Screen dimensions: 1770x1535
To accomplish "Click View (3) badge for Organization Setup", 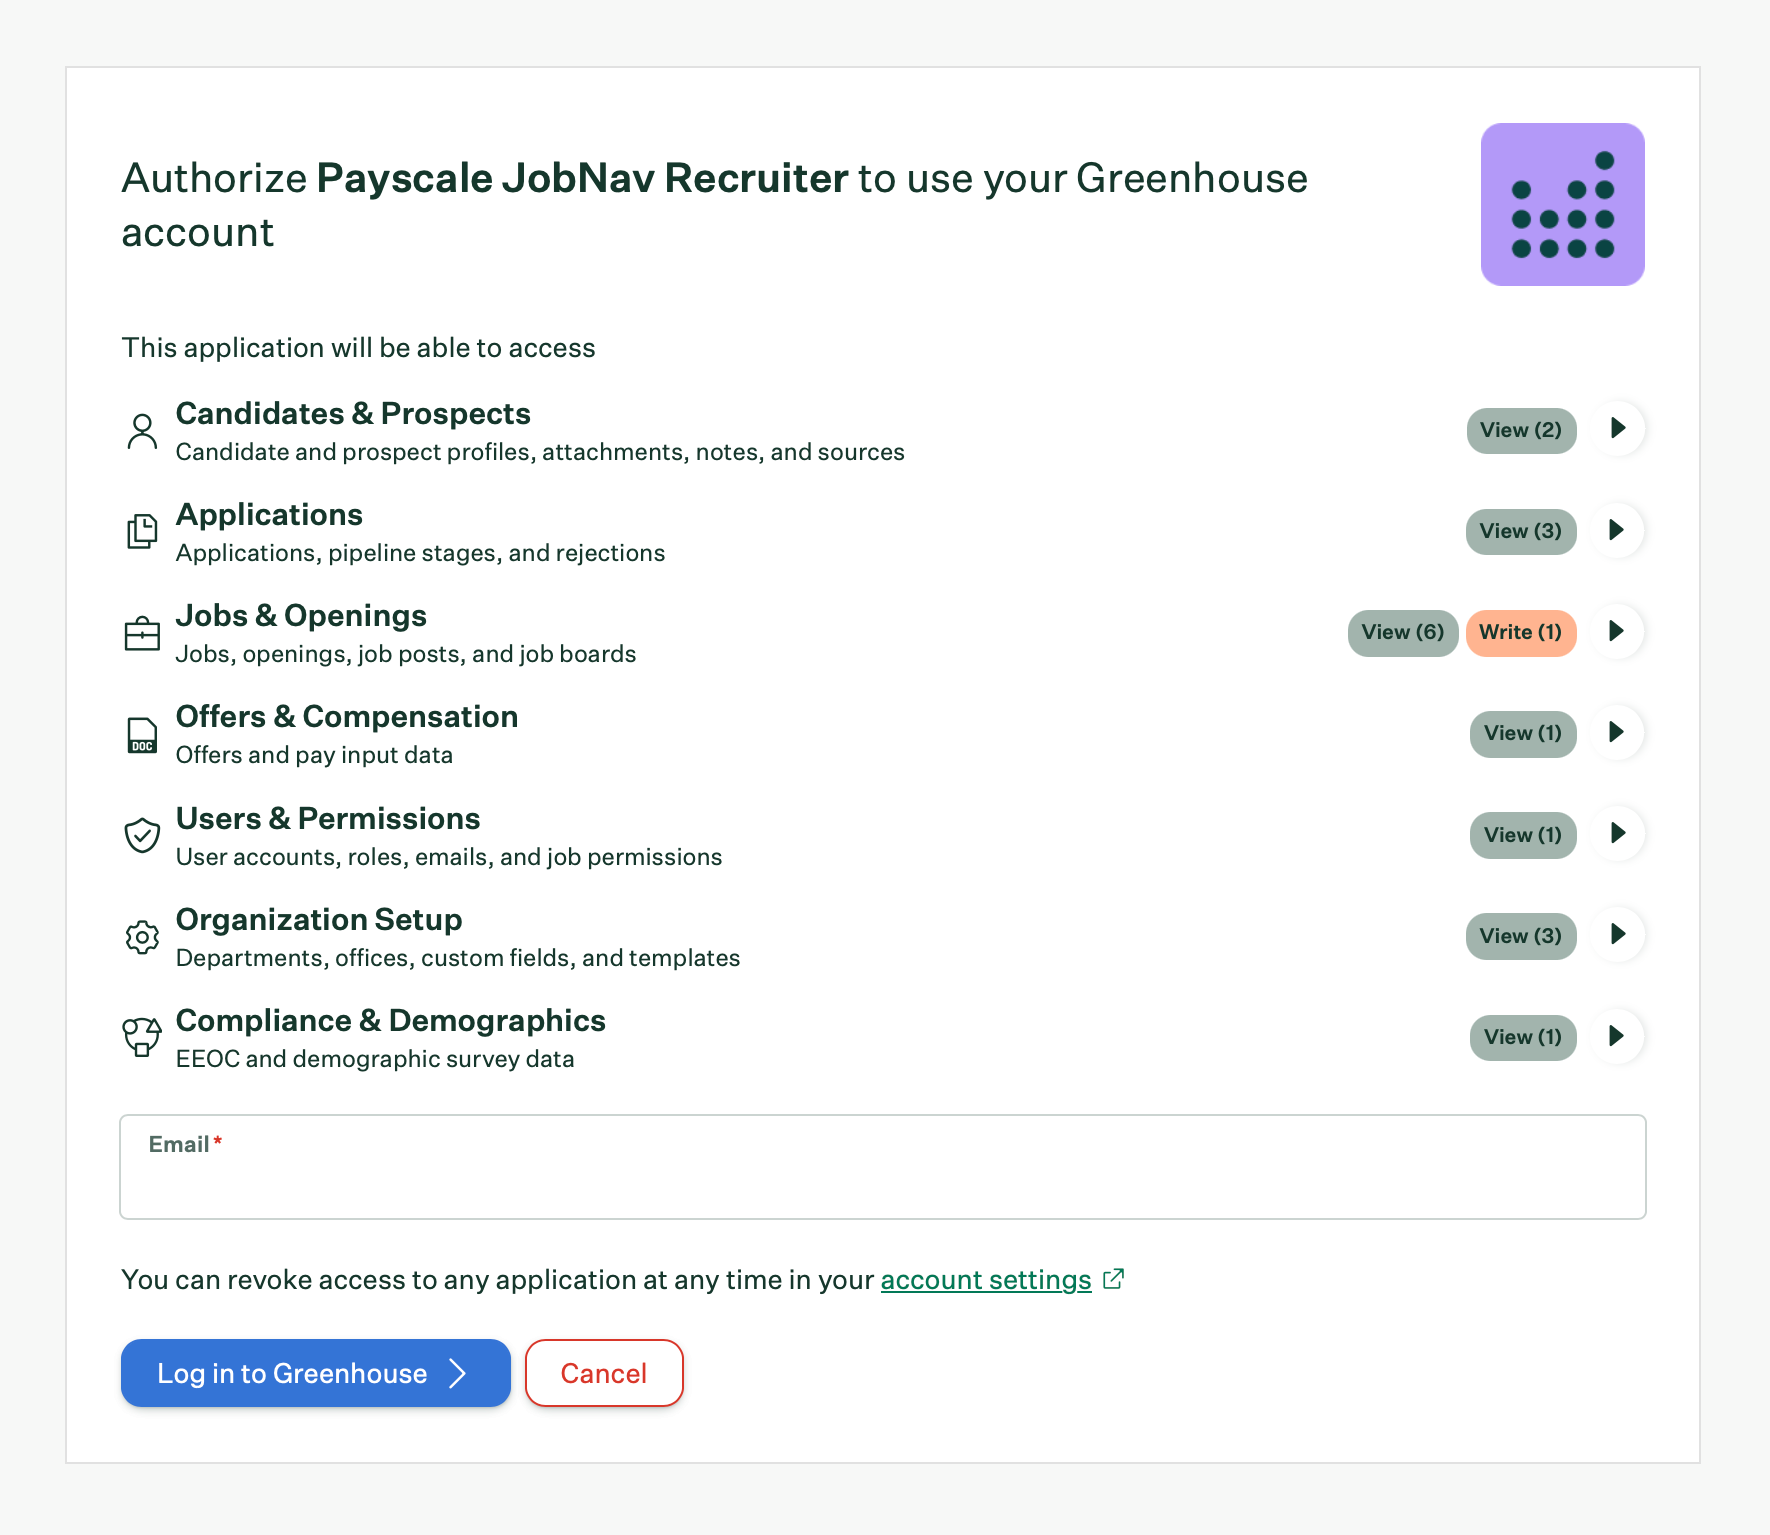I will coord(1521,936).
